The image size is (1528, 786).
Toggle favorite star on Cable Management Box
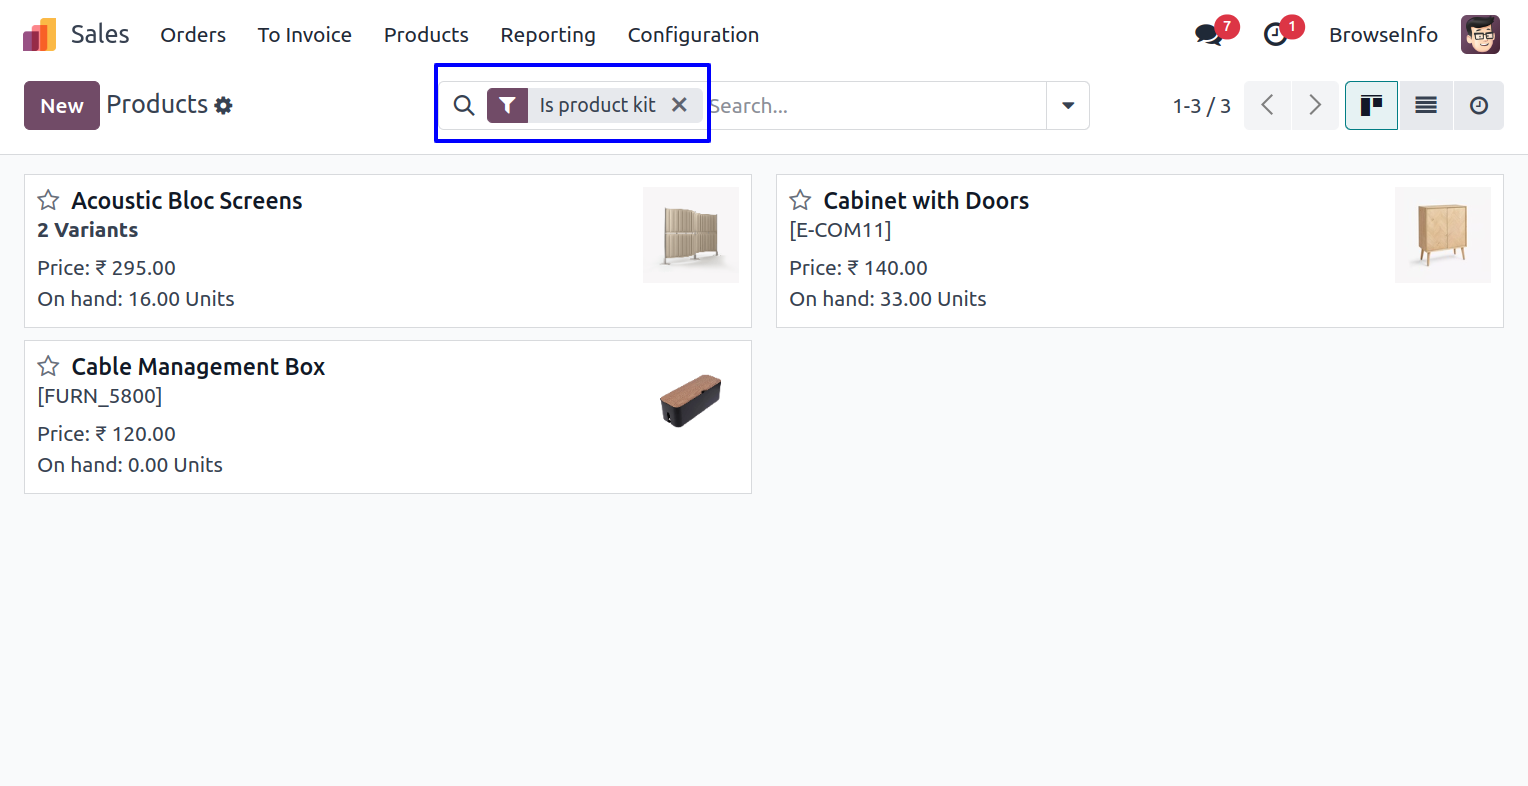[x=48, y=366]
